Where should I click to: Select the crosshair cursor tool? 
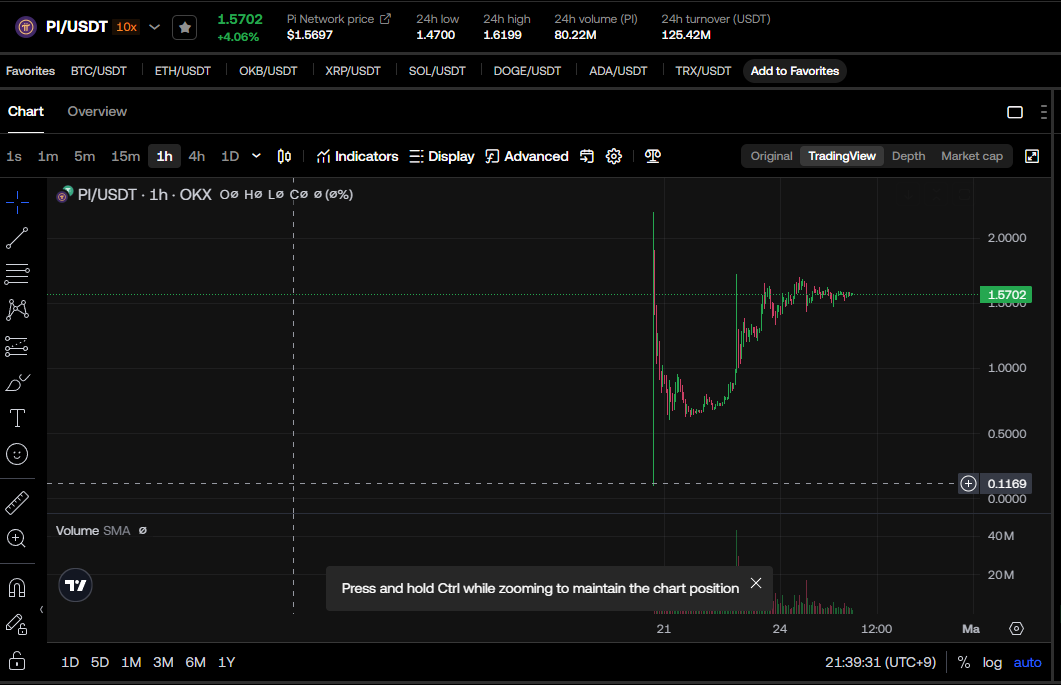[17, 201]
